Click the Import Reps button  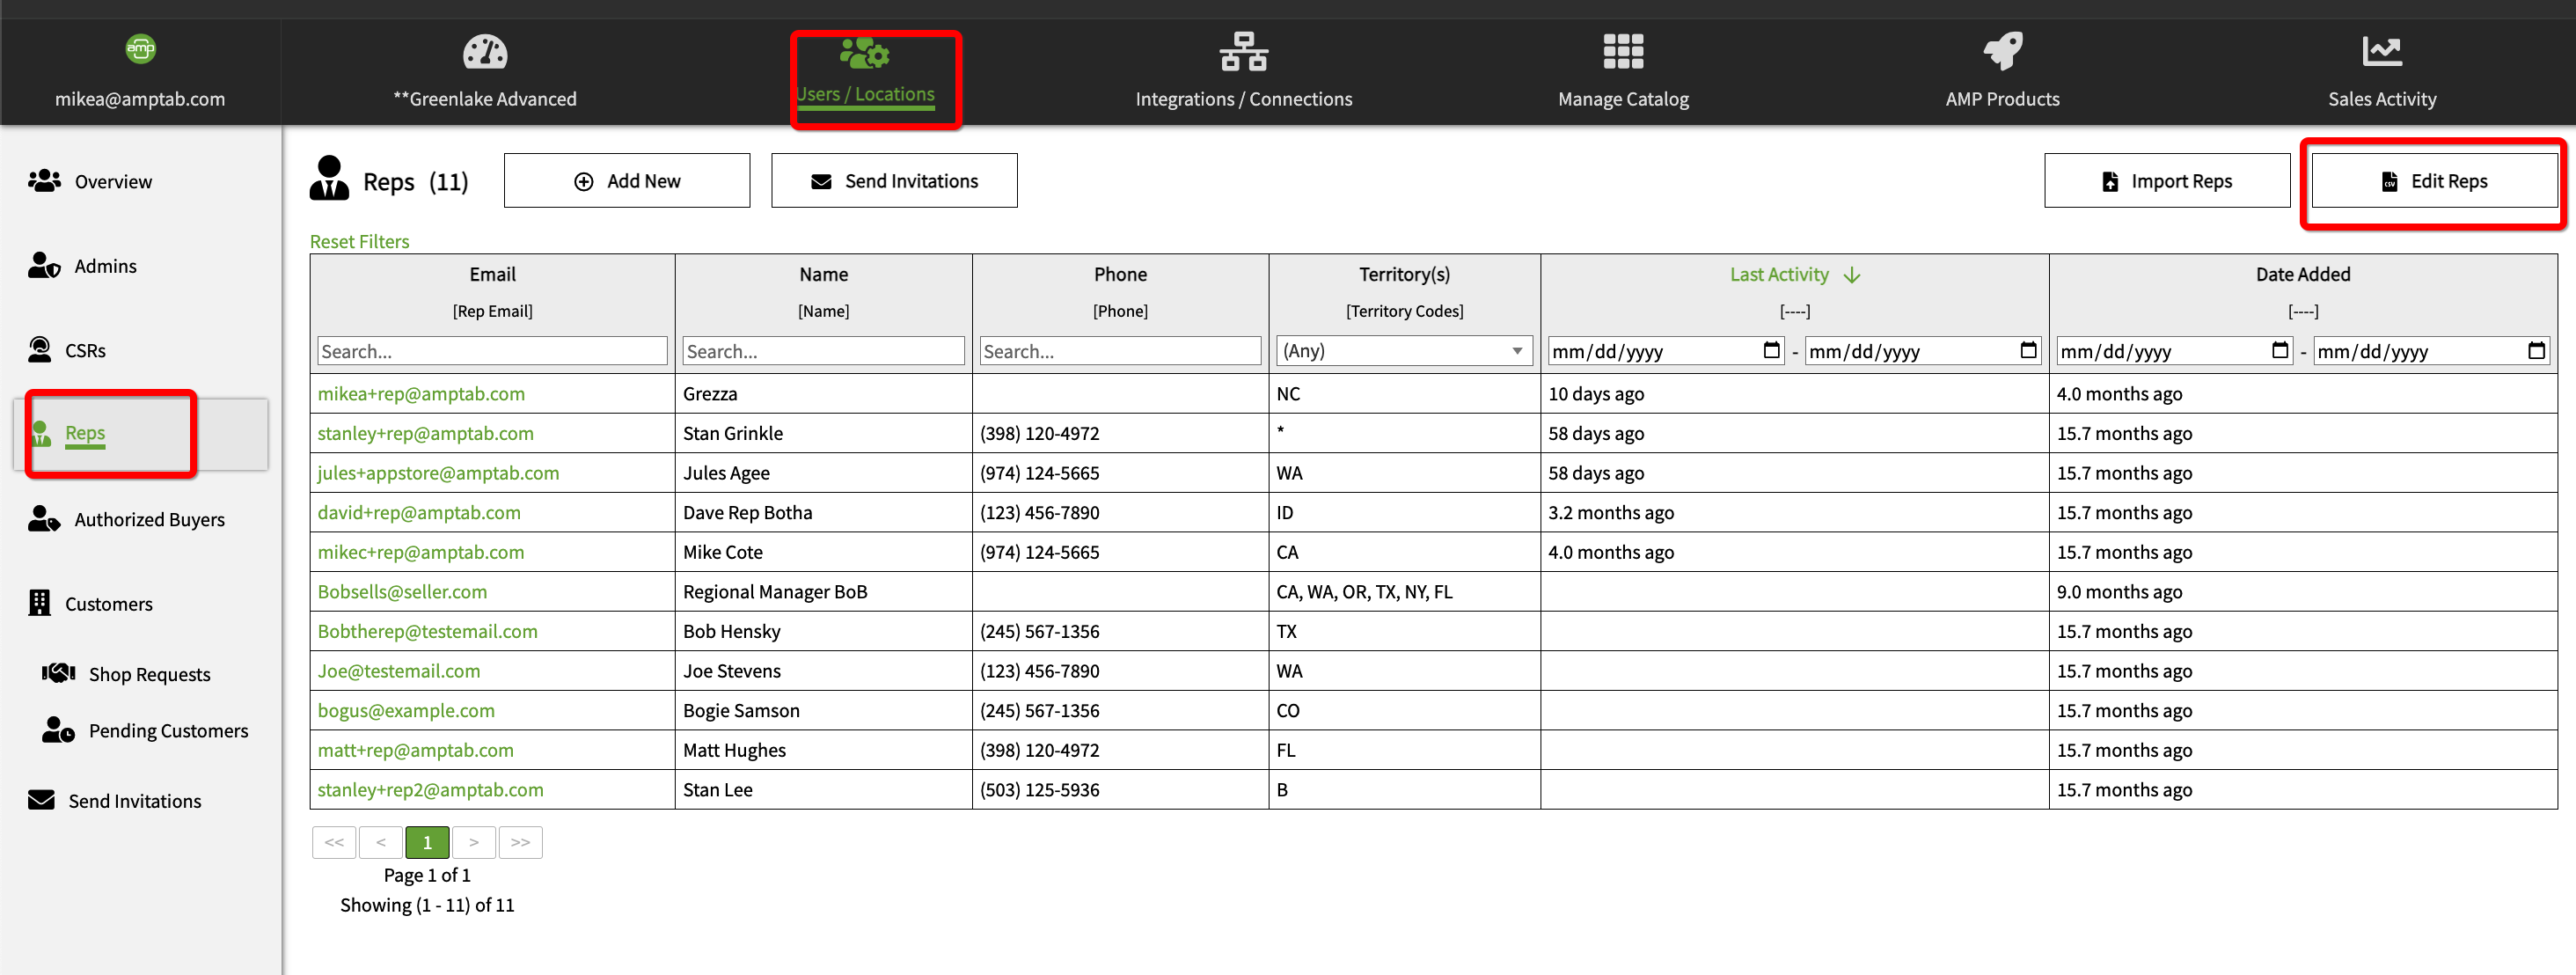coord(2166,181)
